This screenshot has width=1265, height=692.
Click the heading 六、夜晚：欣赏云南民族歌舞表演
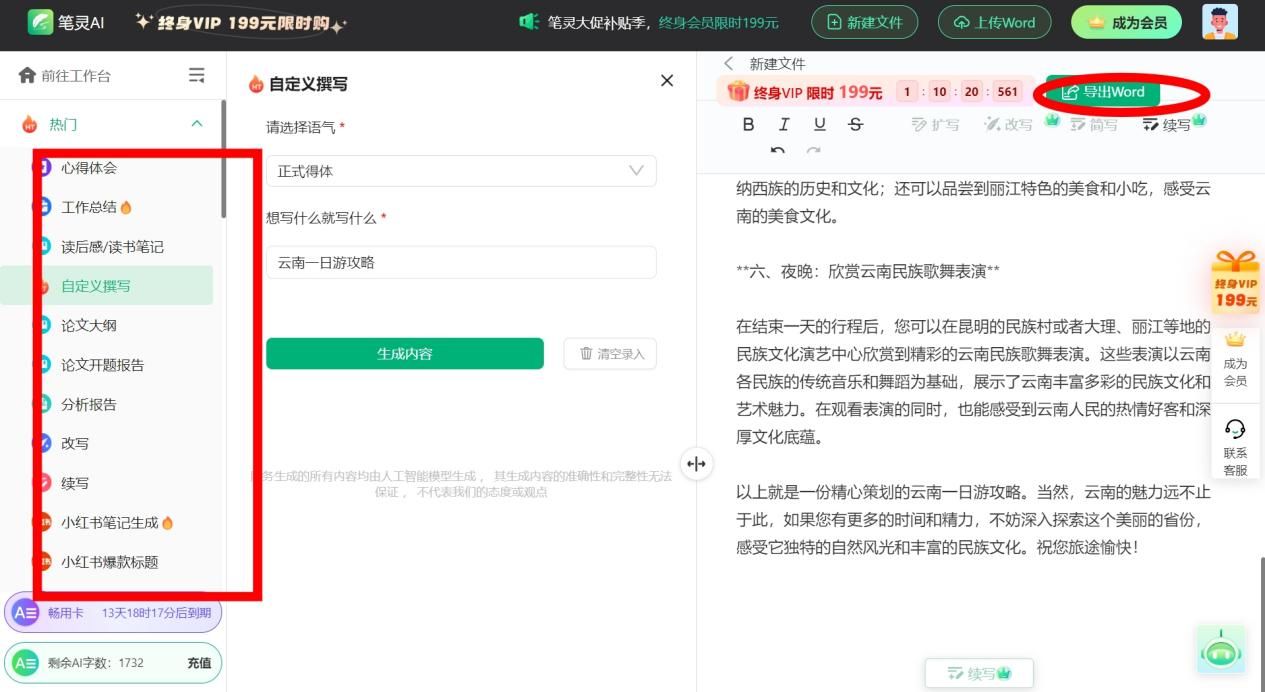(868, 271)
